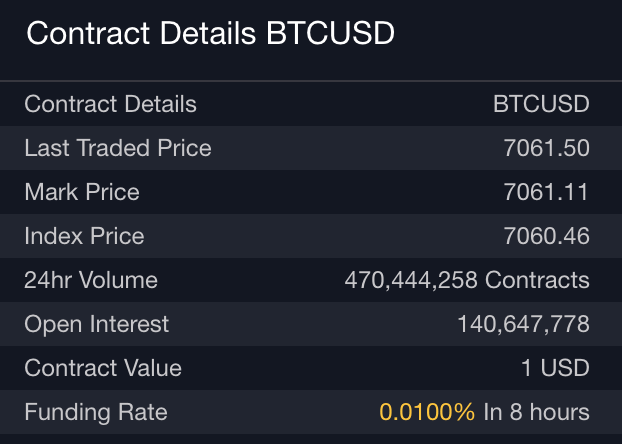
Task: Select the 1 USD contract value
Action: [x=555, y=368]
